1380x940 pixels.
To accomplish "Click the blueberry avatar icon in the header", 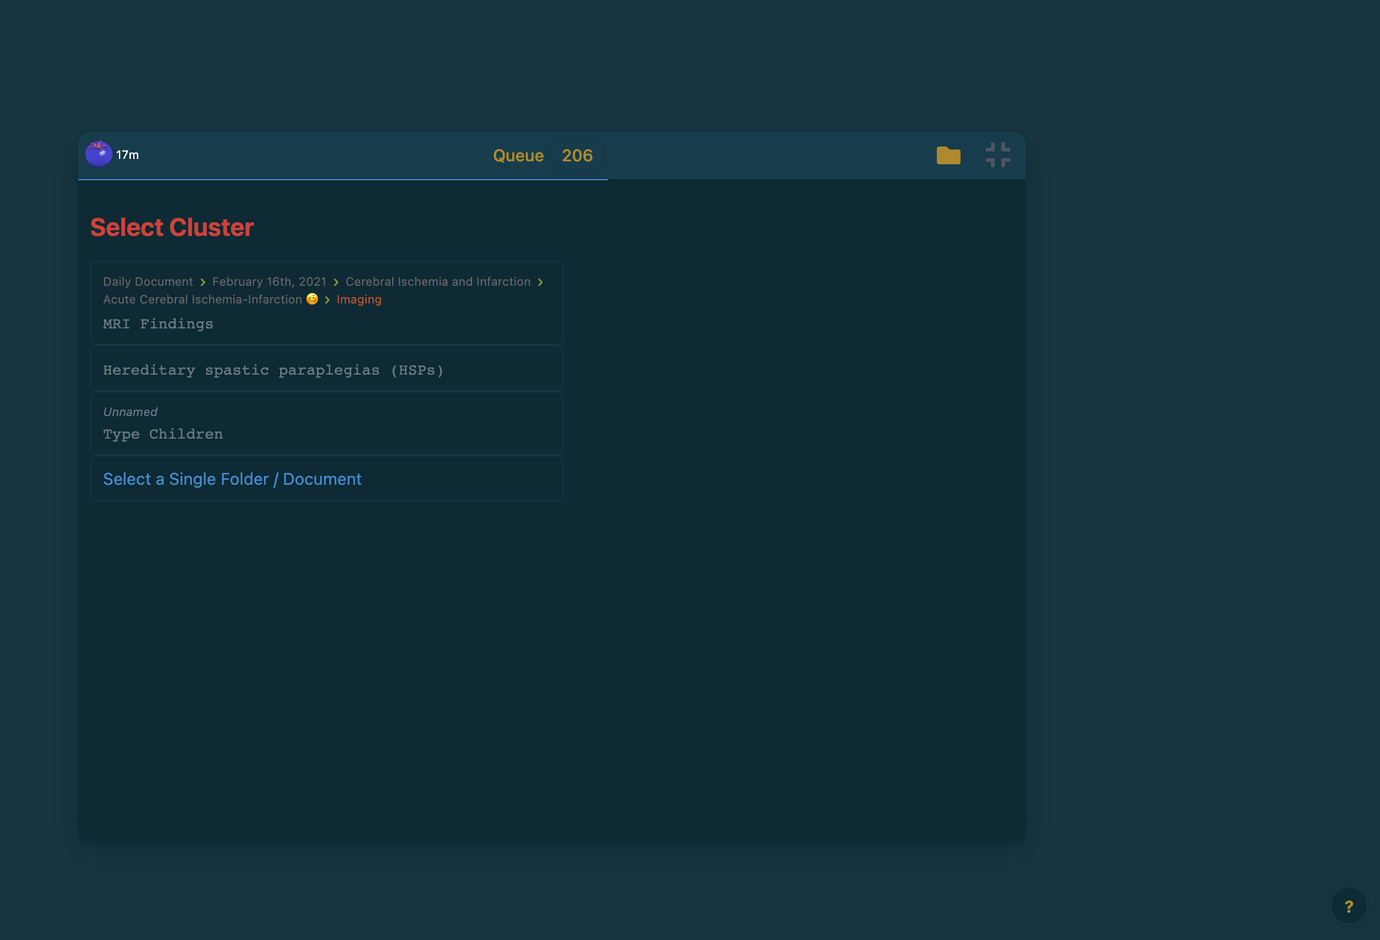I will (98, 153).
